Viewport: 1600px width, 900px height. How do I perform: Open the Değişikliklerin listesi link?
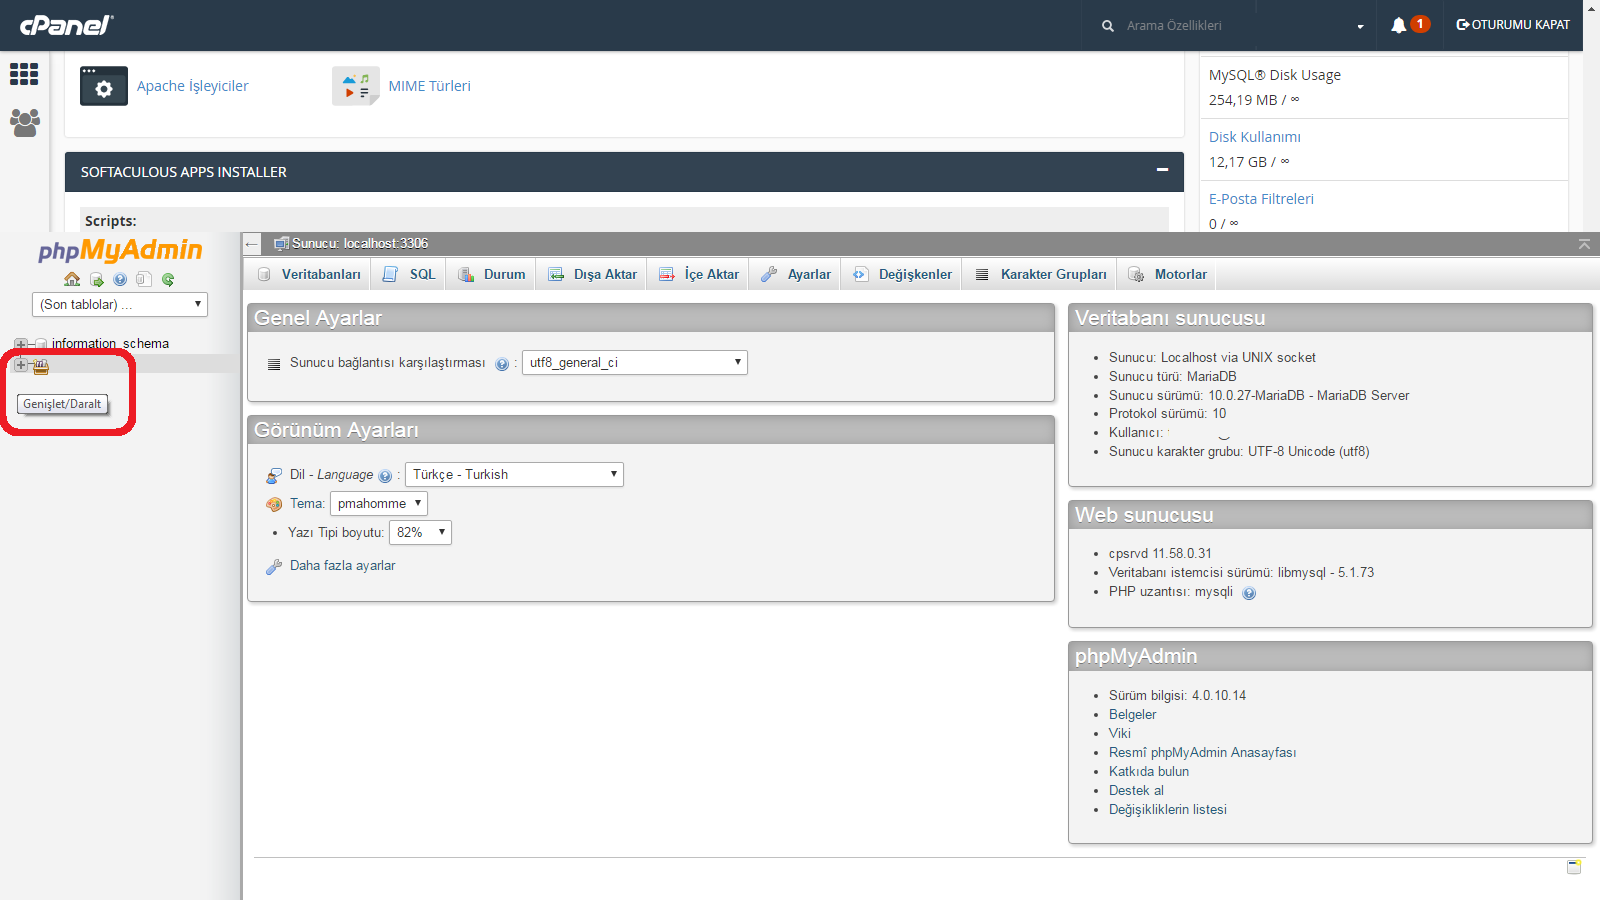1167,810
